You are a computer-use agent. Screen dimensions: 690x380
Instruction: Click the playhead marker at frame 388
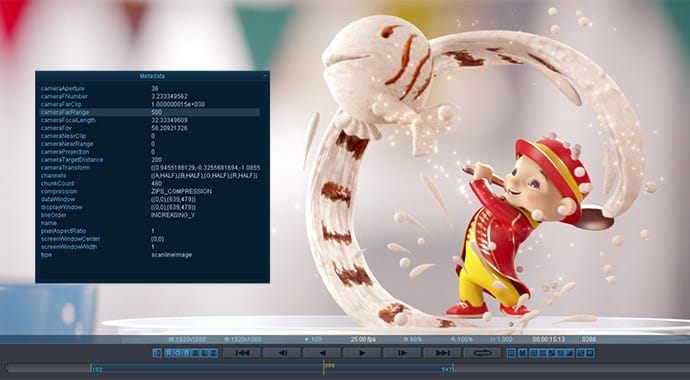323,368
